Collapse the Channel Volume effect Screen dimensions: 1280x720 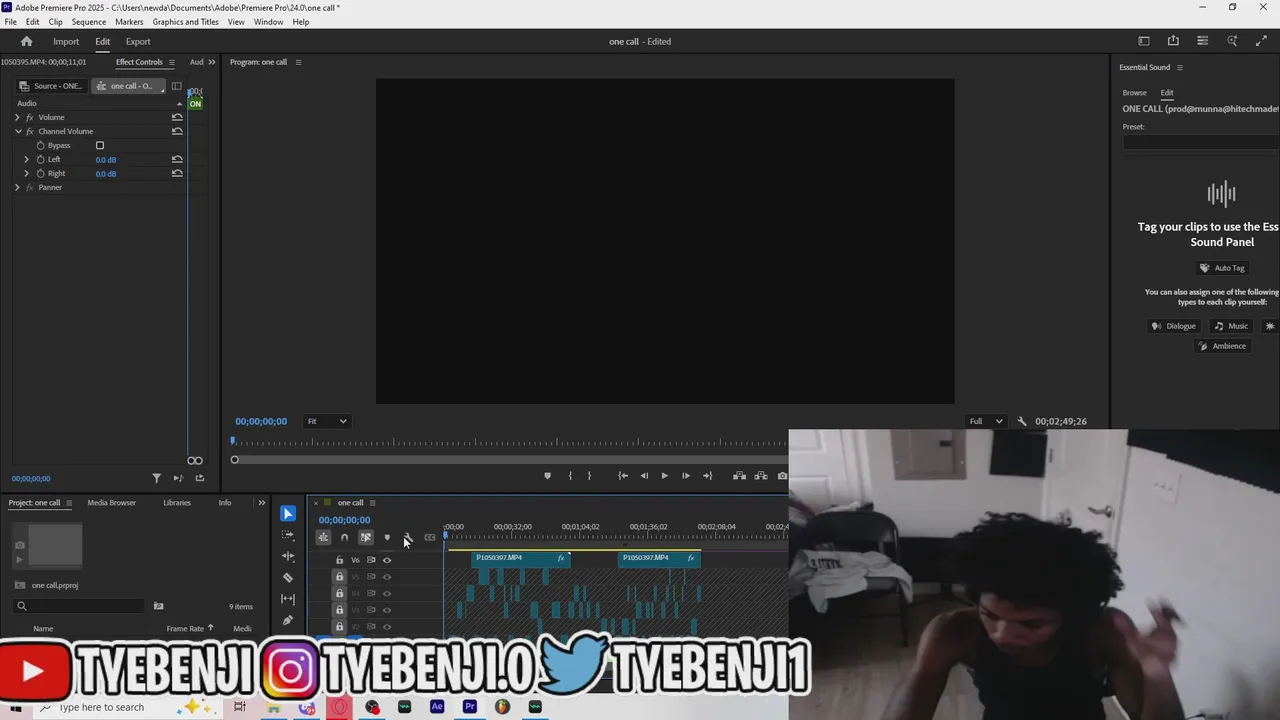[x=17, y=131]
